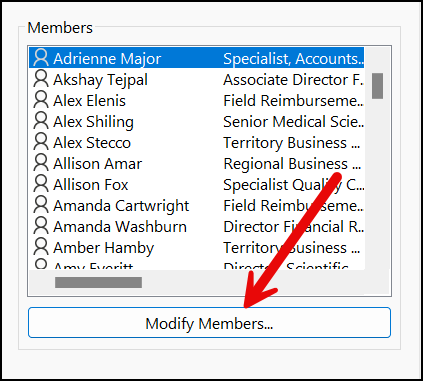Click the person icon next to Alex Elenis

[x=41, y=100]
